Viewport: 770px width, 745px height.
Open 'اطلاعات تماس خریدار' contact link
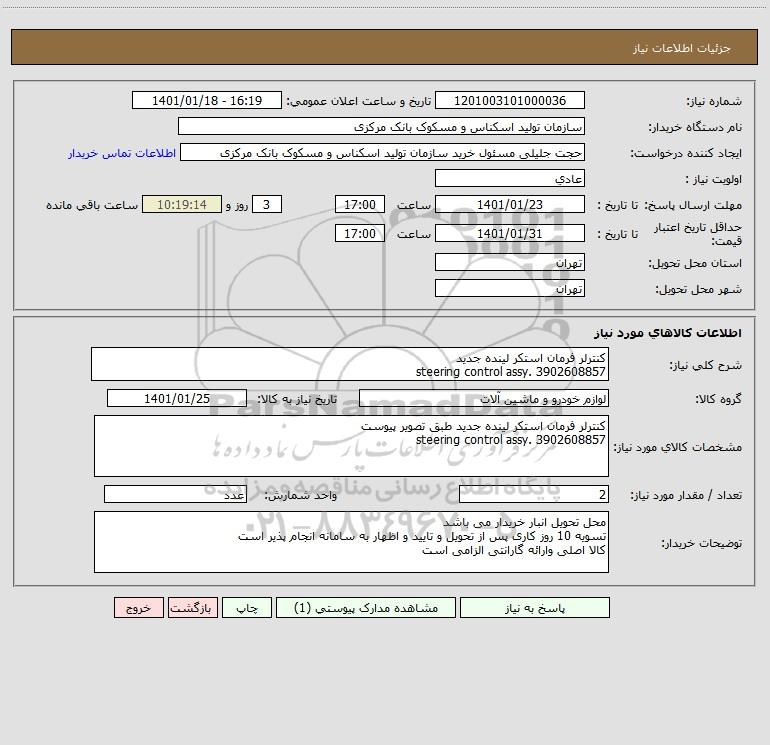pyautogui.click(x=122, y=153)
